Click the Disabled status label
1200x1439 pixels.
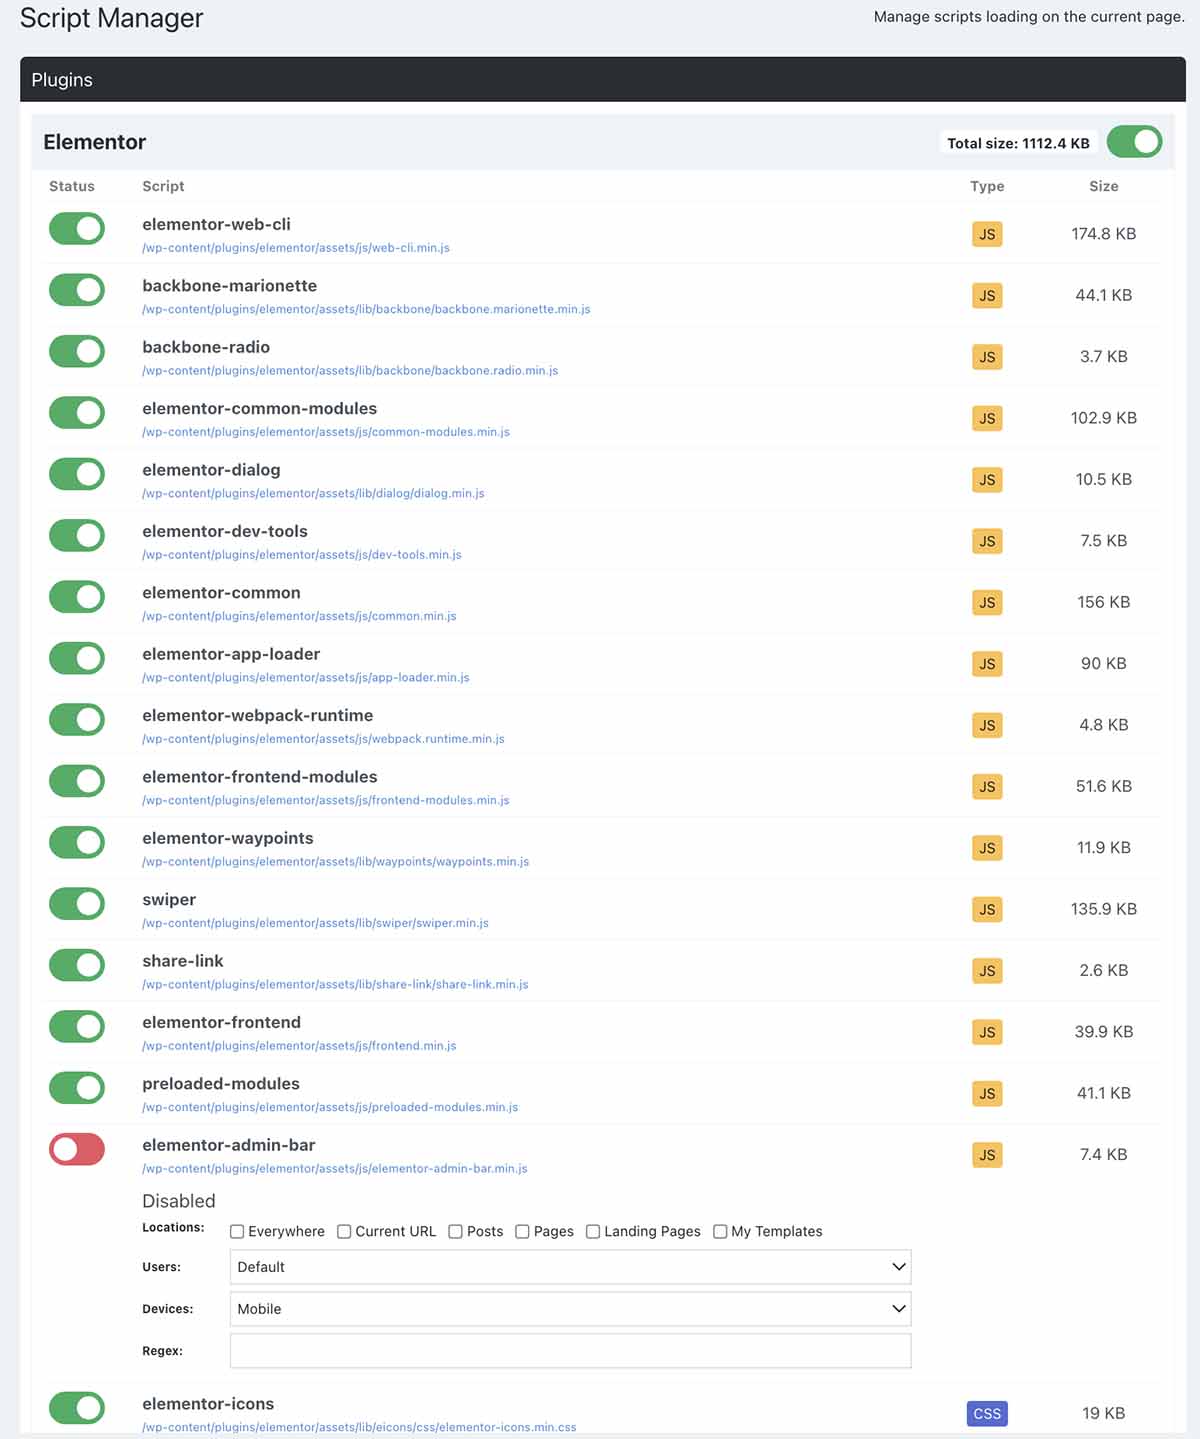(x=179, y=1201)
